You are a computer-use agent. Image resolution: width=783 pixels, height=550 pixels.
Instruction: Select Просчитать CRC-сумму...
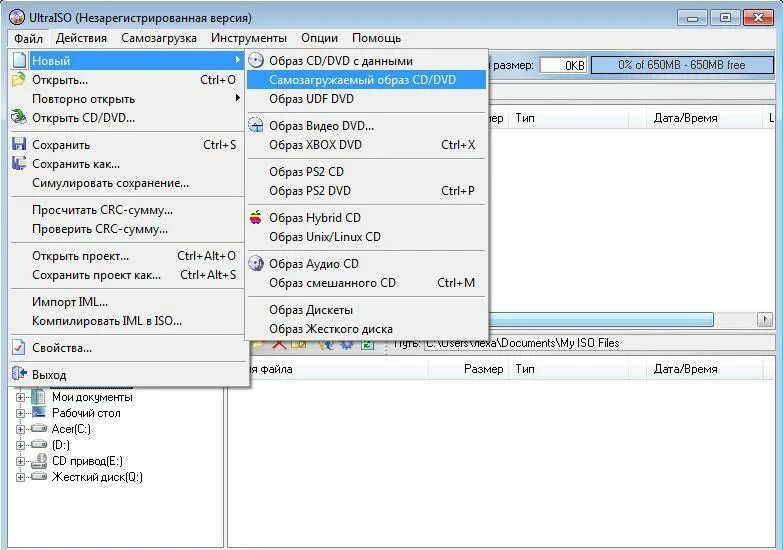click(127, 210)
